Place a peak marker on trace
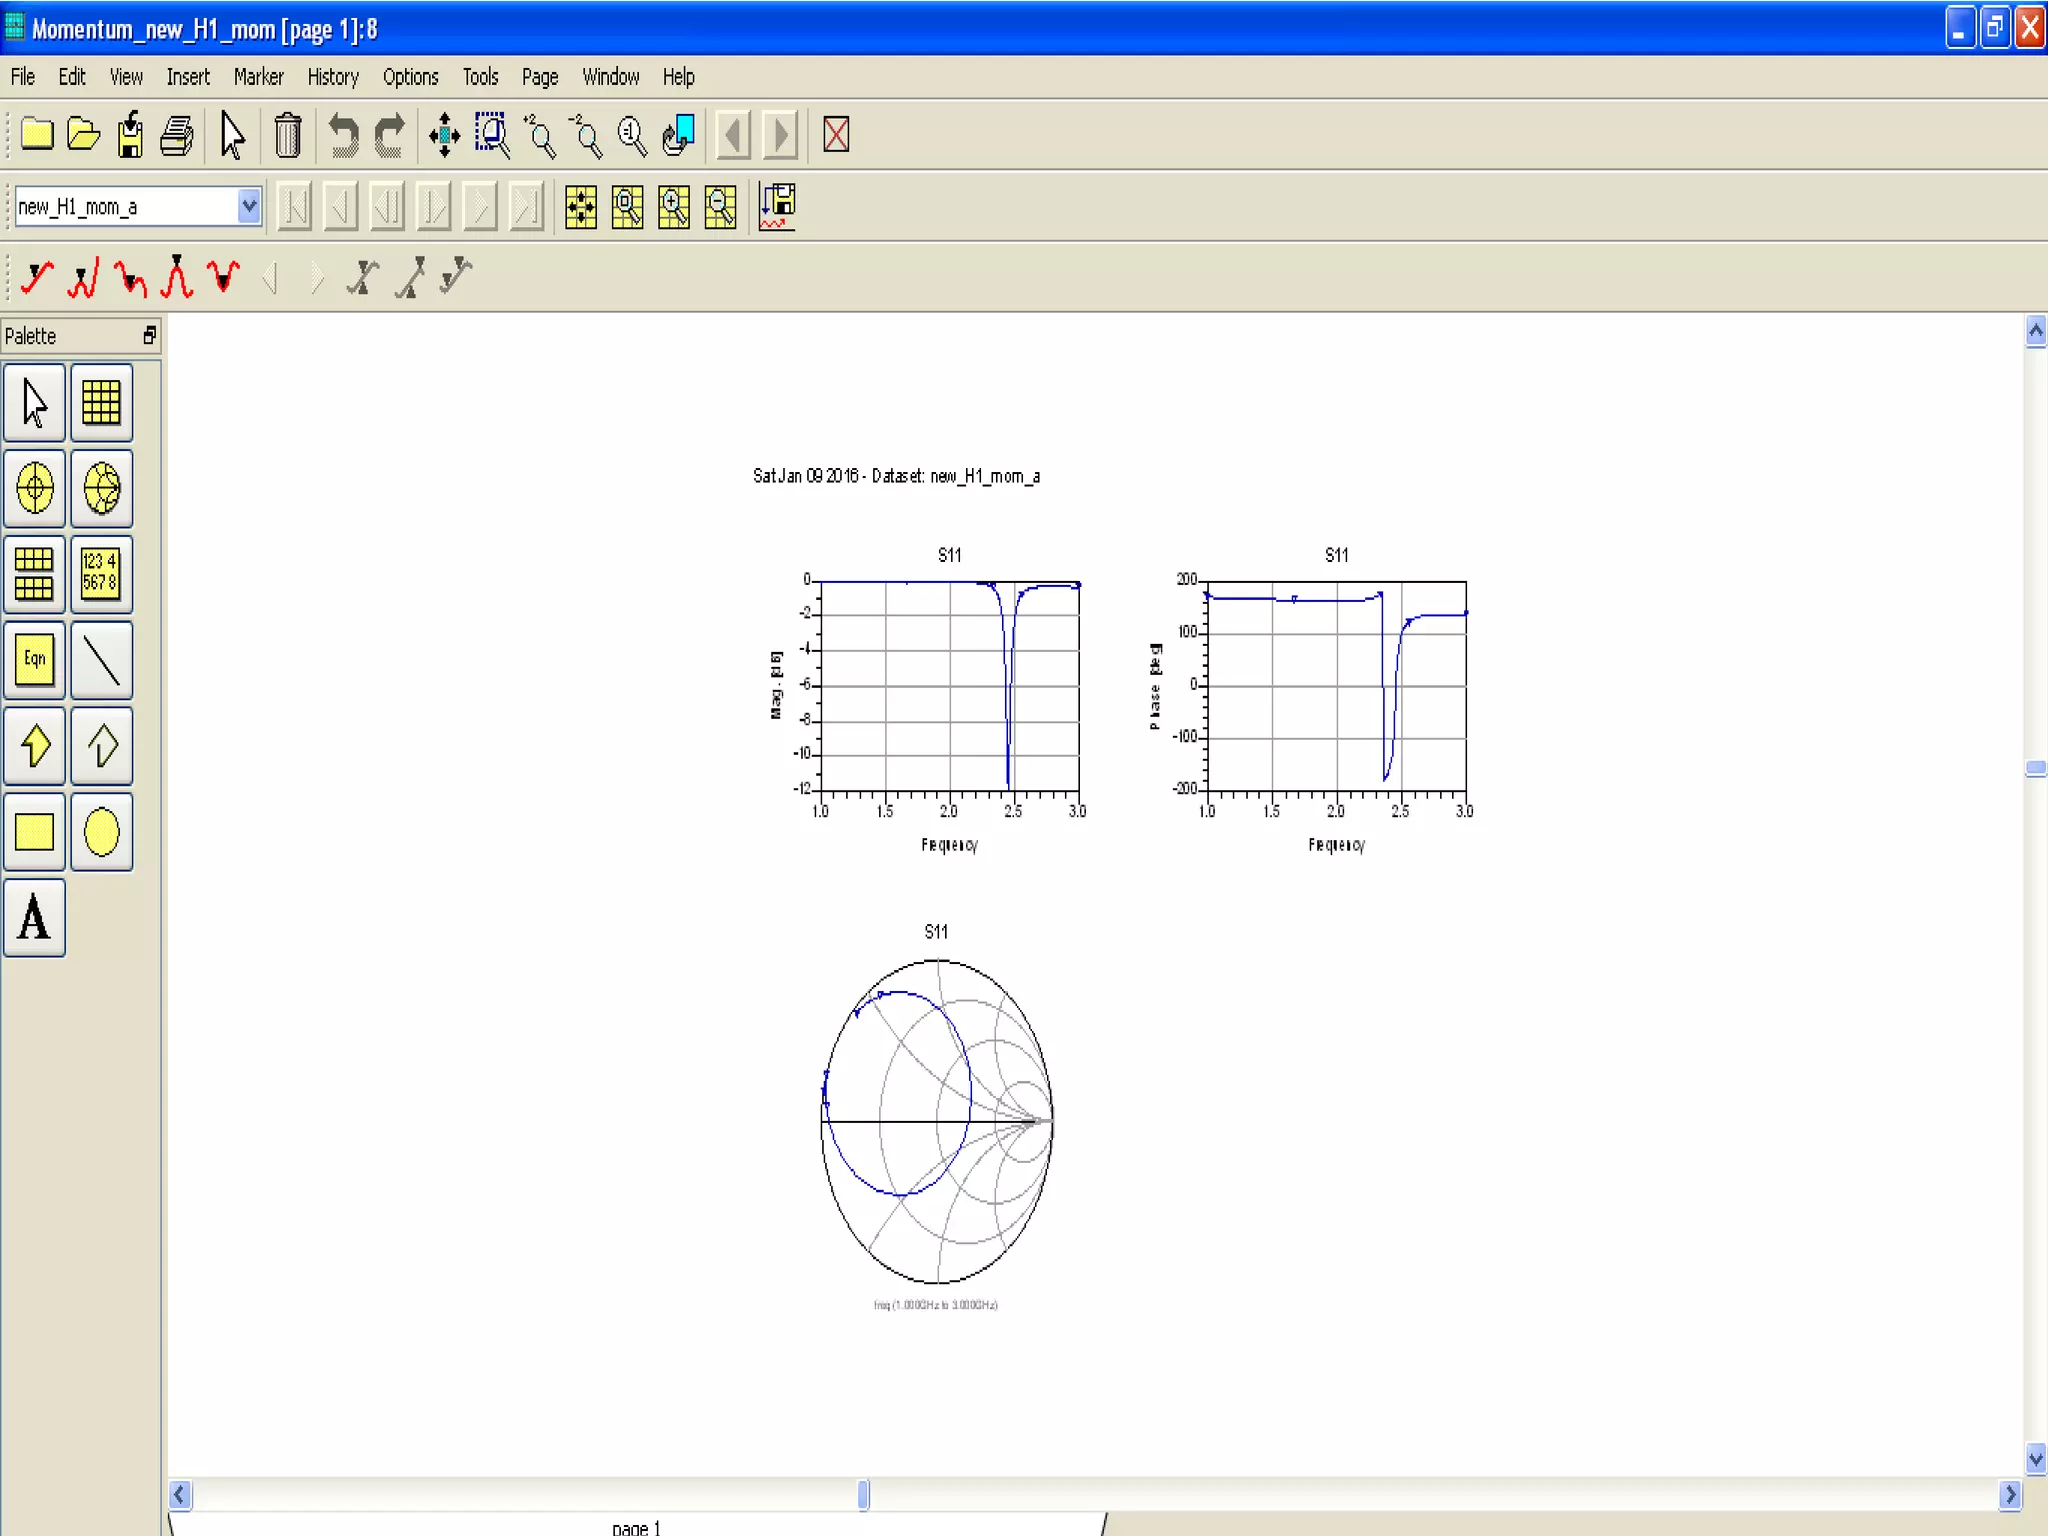This screenshot has height=1536, width=2048. [x=177, y=277]
